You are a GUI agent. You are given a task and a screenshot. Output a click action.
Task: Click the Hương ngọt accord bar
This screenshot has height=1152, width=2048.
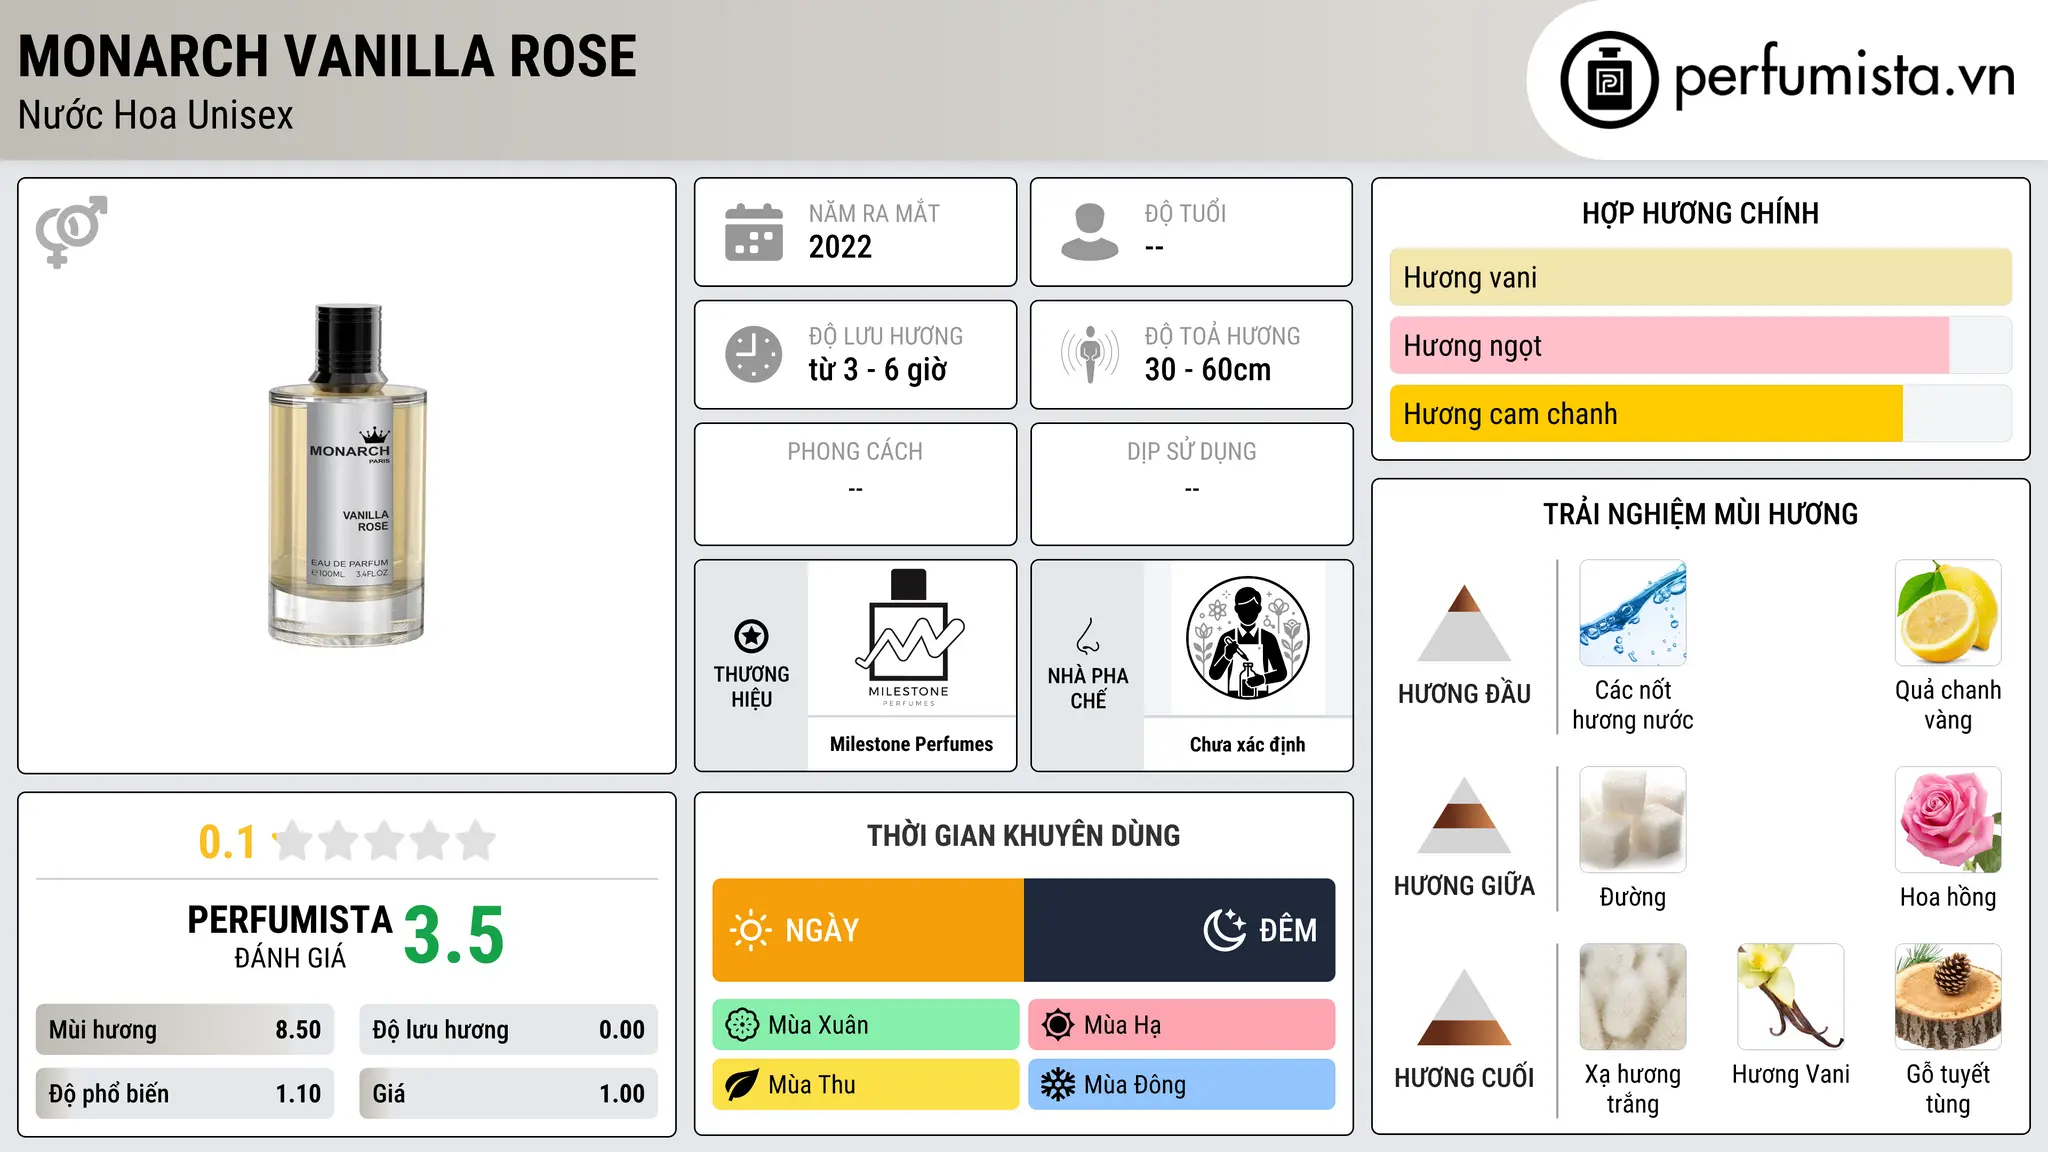point(1700,345)
